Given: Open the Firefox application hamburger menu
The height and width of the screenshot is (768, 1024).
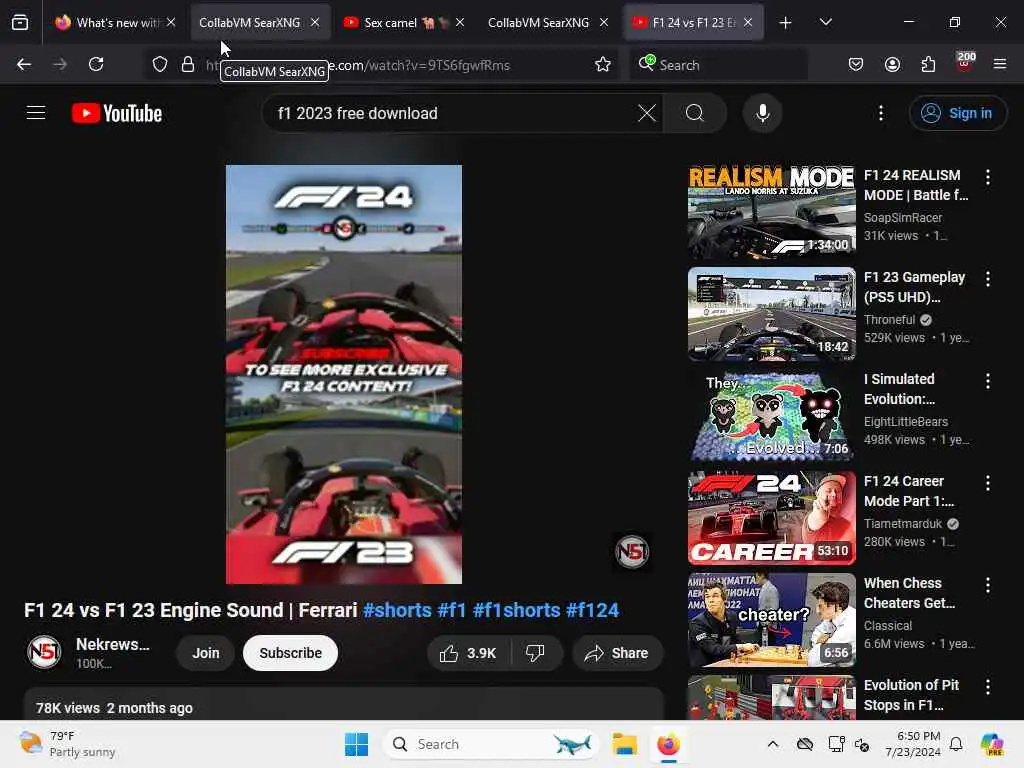Looking at the screenshot, I should point(1000,64).
